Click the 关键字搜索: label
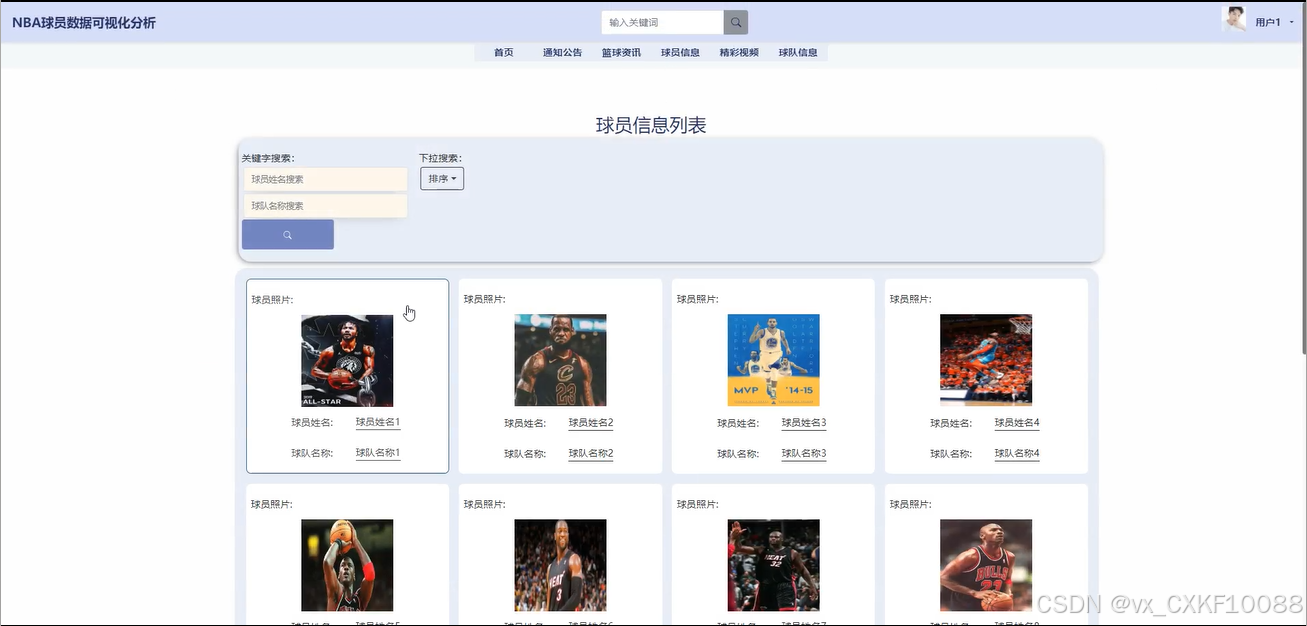1307x626 pixels. pyautogui.click(x=268, y=158)
